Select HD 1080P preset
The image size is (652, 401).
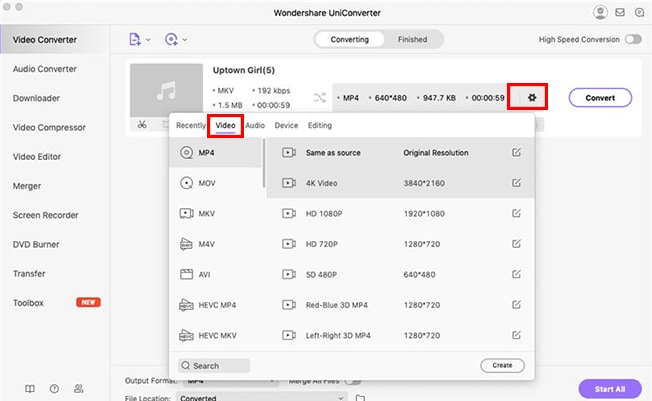[400, 213]
